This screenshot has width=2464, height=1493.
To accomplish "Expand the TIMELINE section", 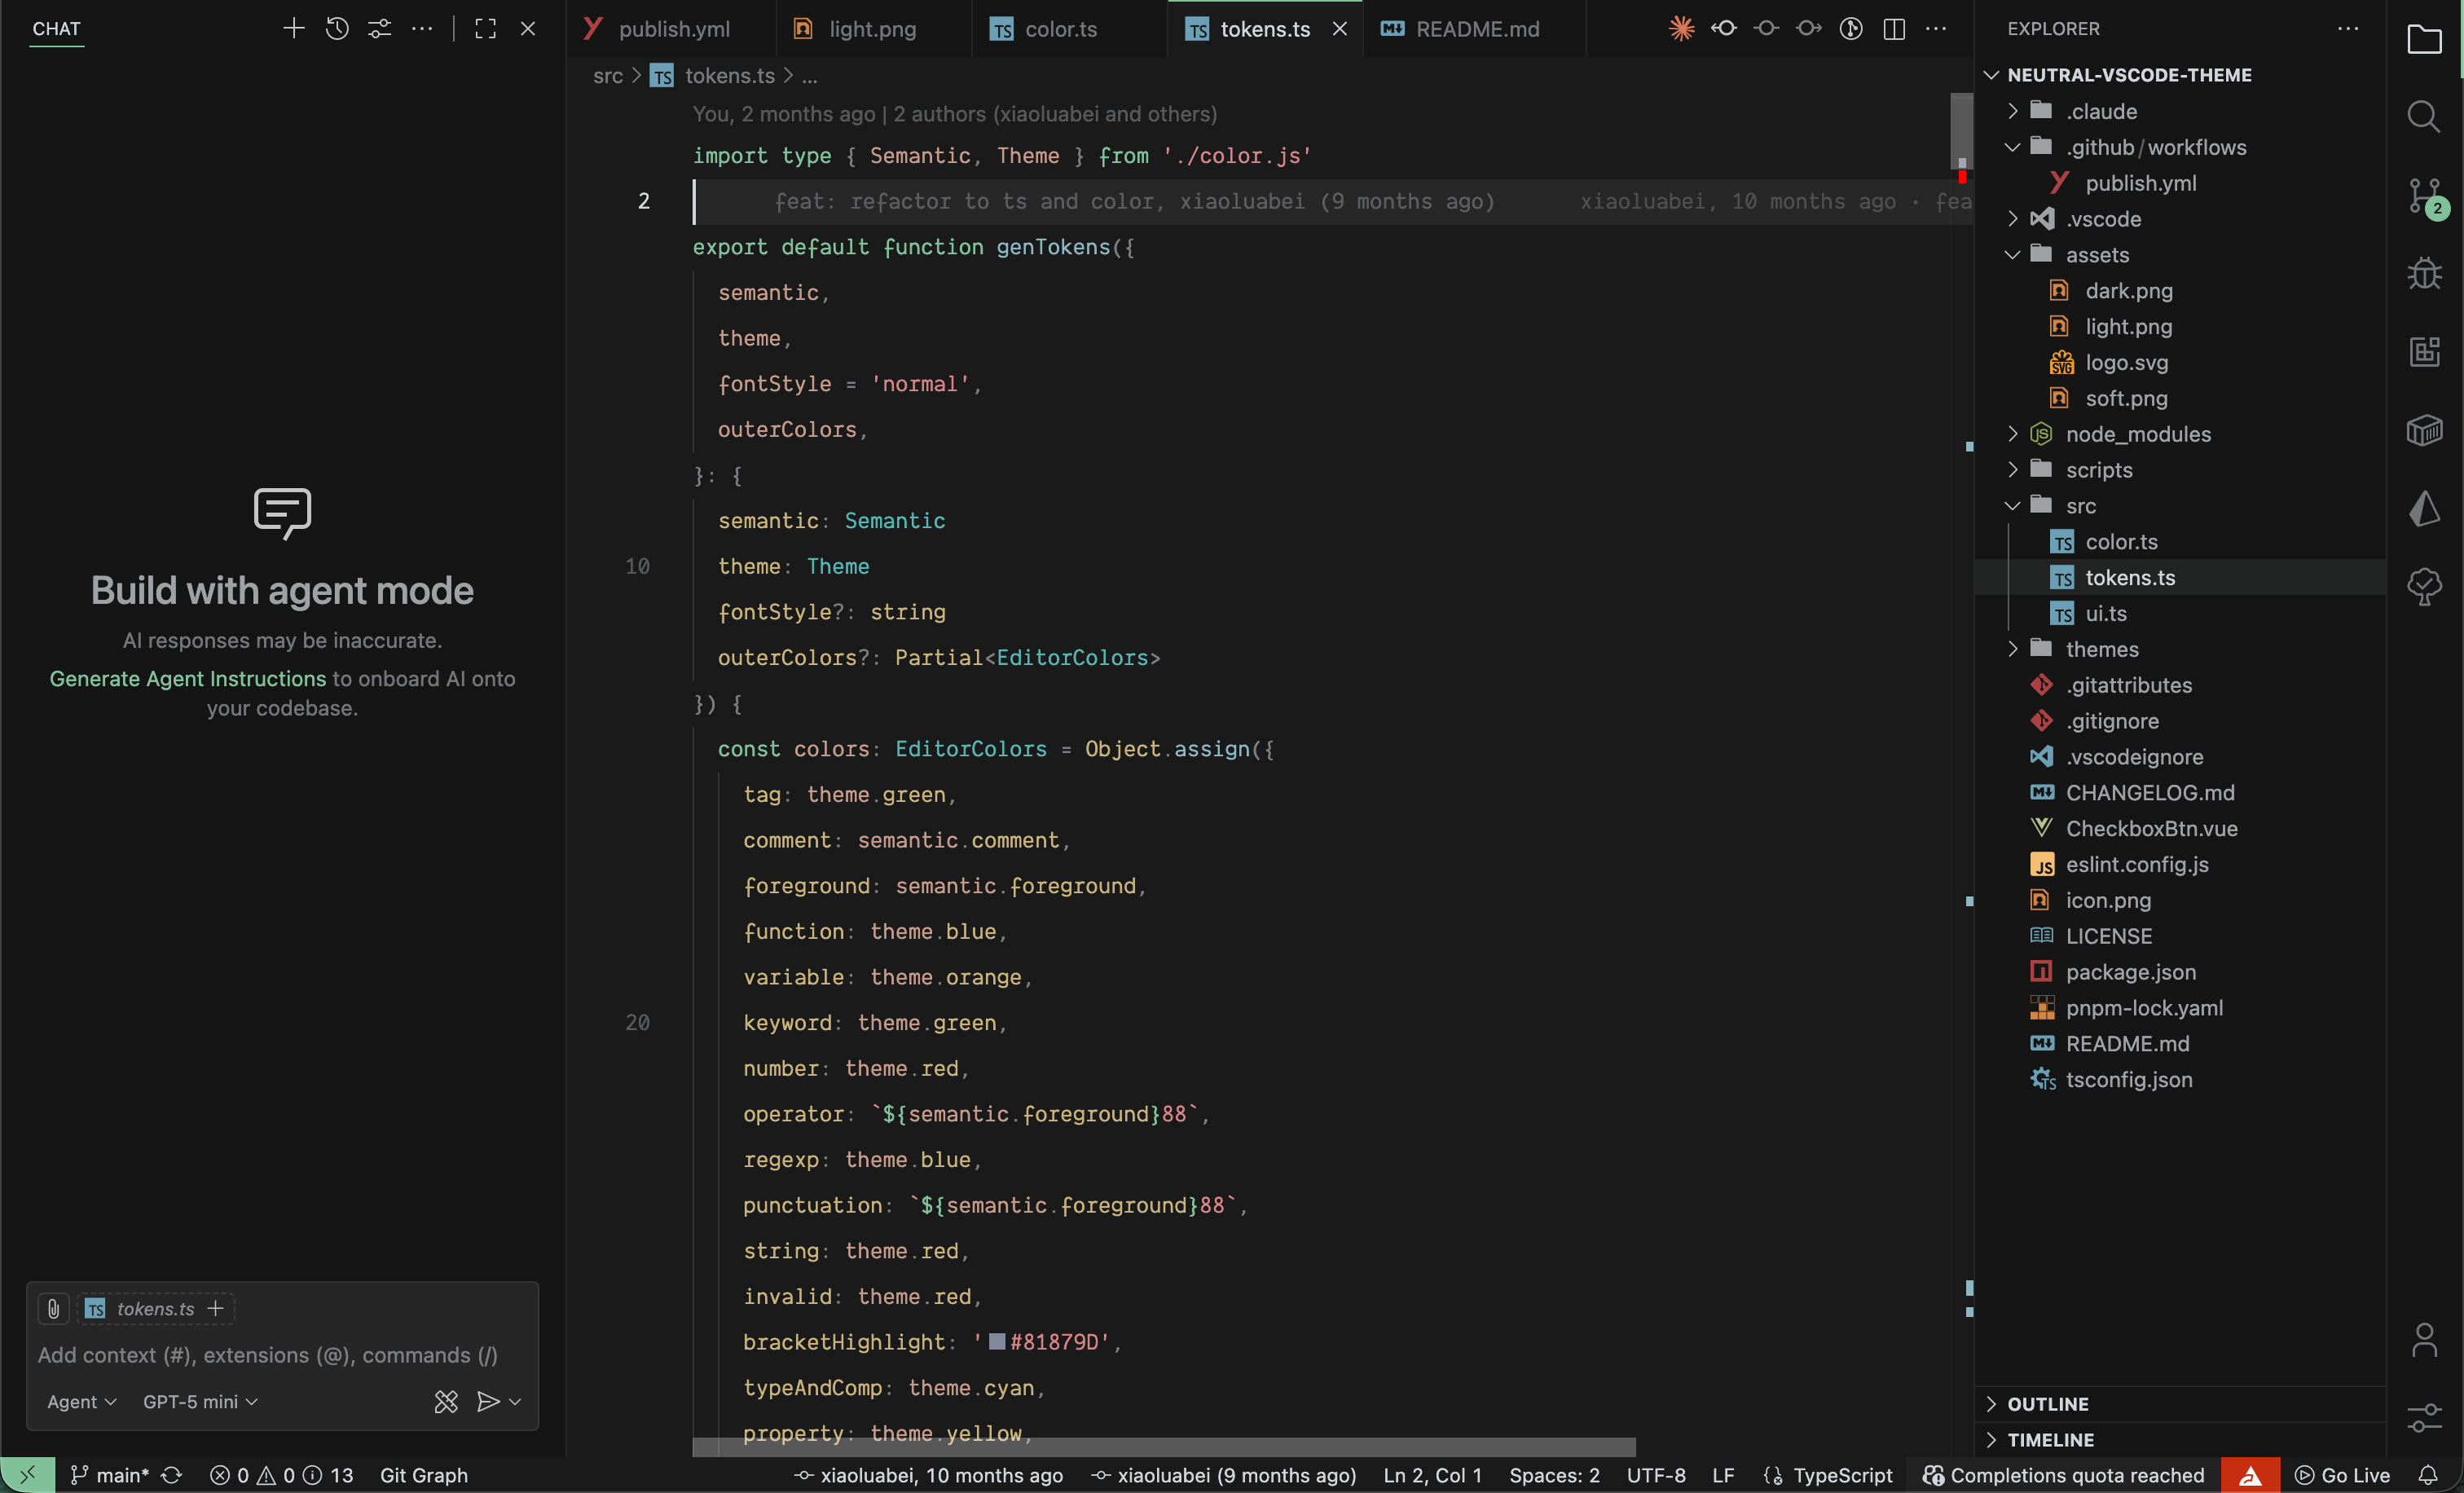I will pos(2181,1440).
